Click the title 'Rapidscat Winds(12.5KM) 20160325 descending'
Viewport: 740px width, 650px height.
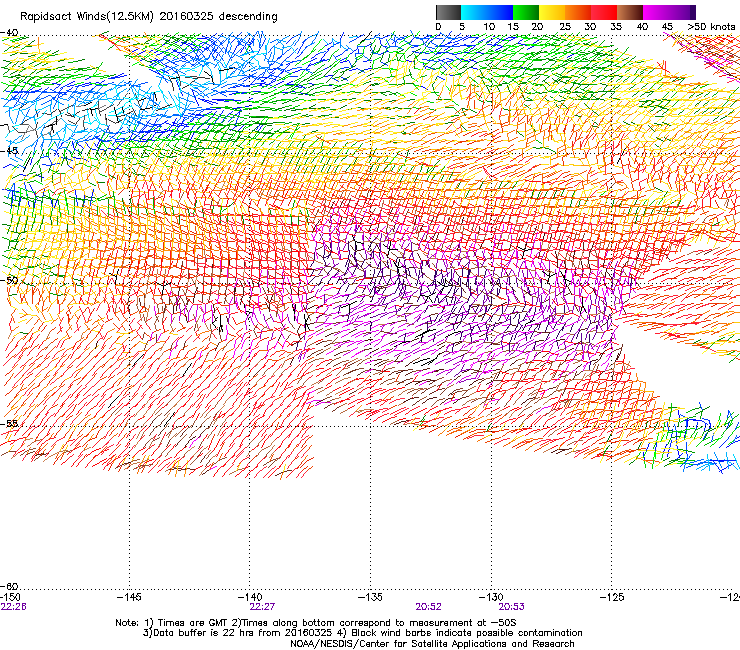pos(149,17)
